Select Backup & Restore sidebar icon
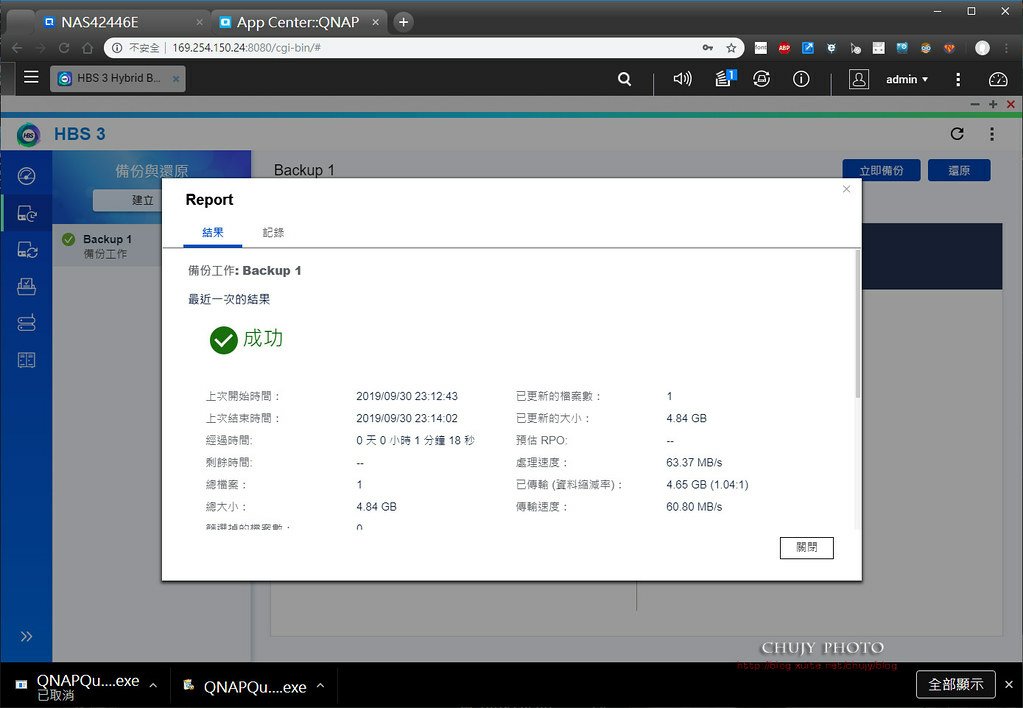The width and height of the screenshot is (1023, 708). 26,213
